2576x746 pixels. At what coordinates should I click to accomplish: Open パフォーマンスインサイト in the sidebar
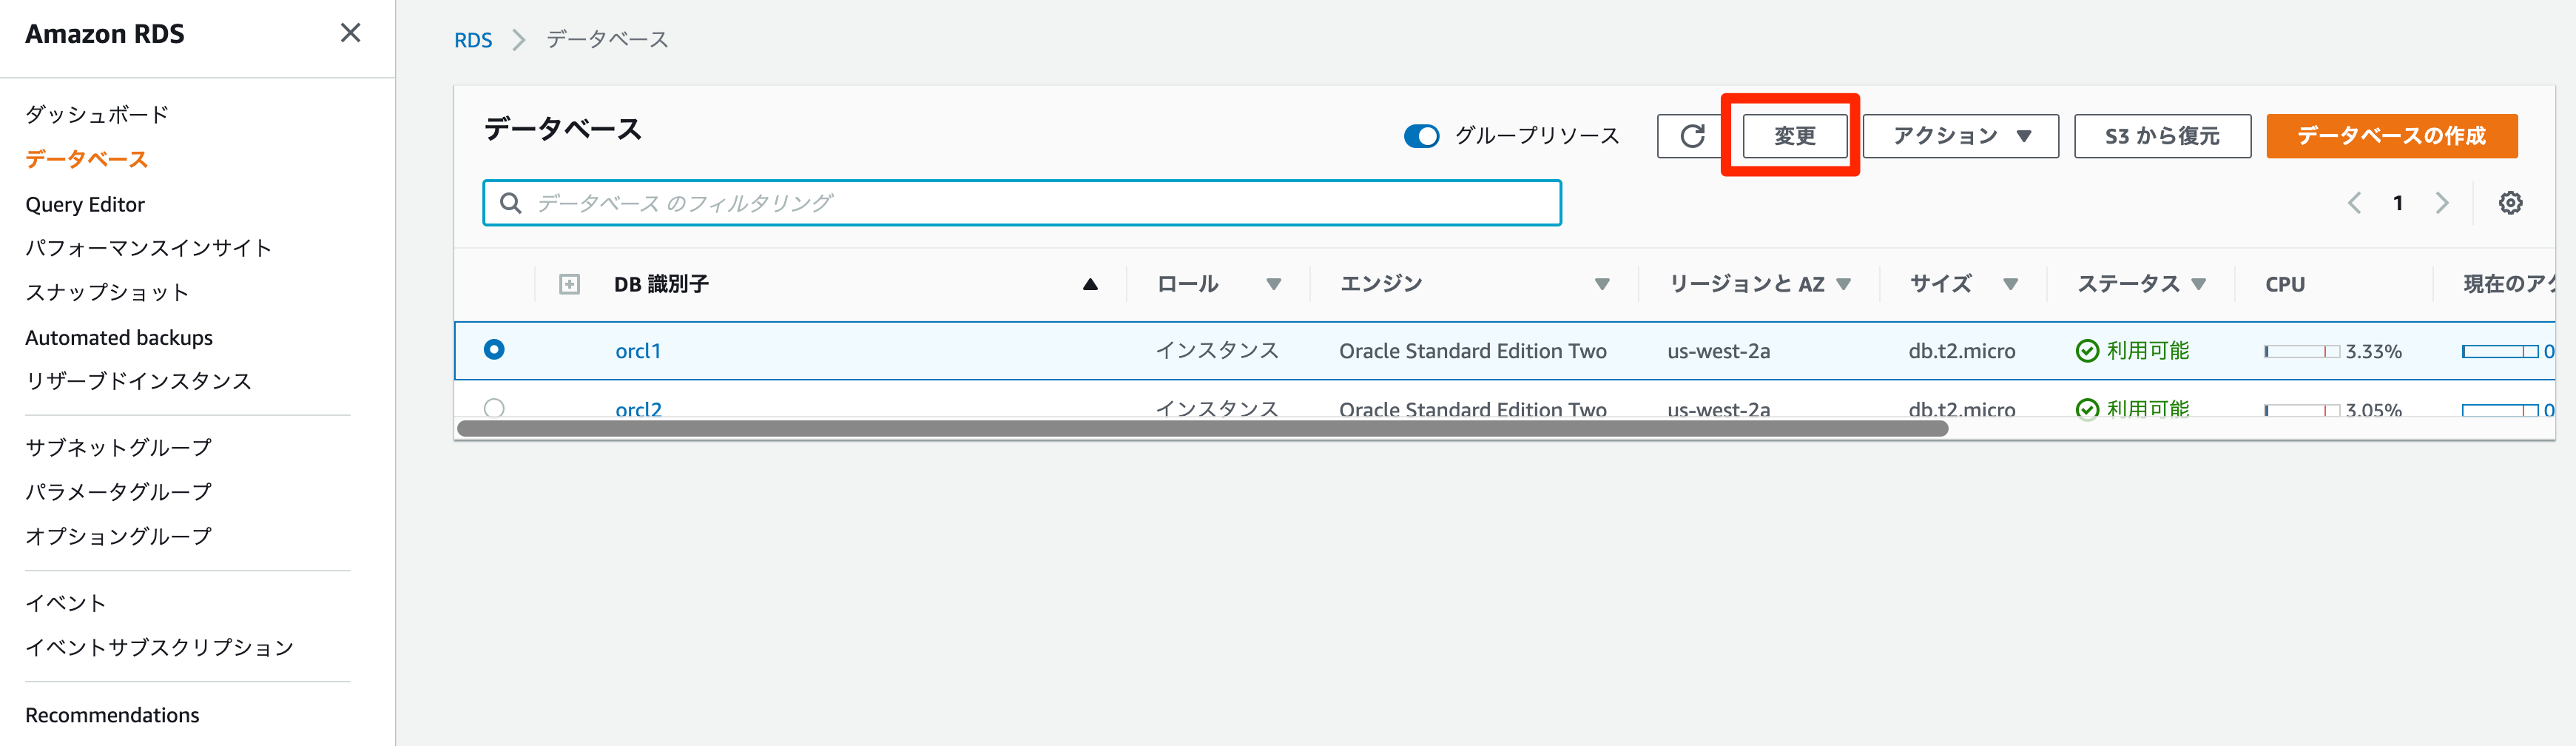(148, 248)
